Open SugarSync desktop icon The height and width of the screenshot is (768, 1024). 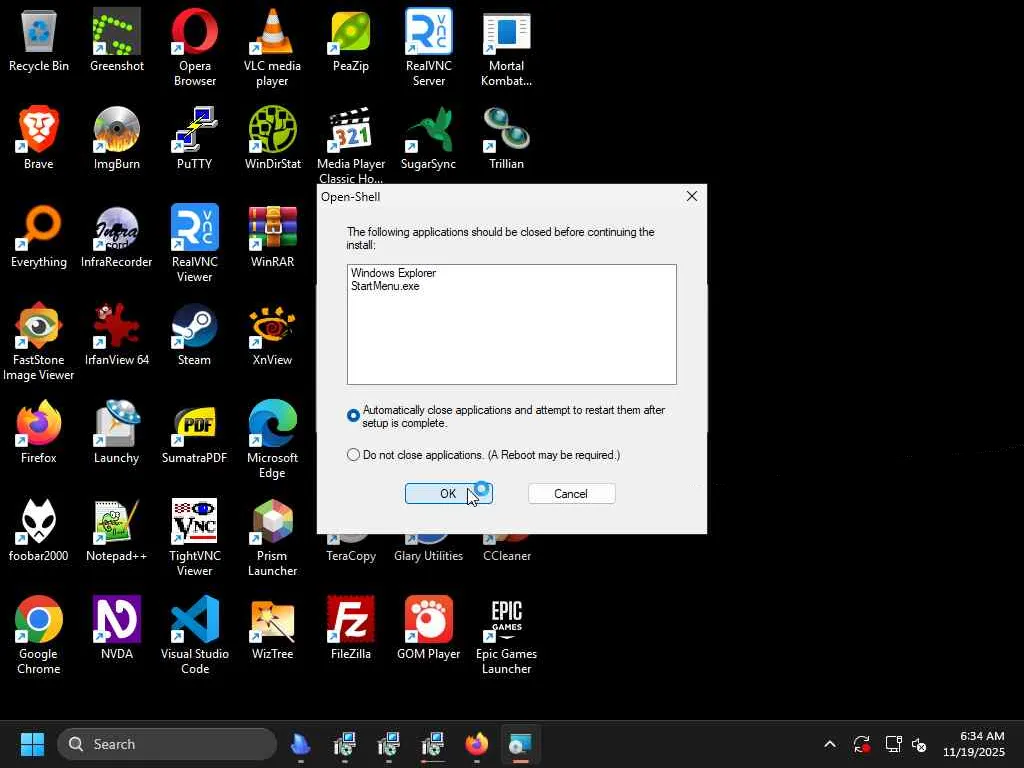pos(428,138)
